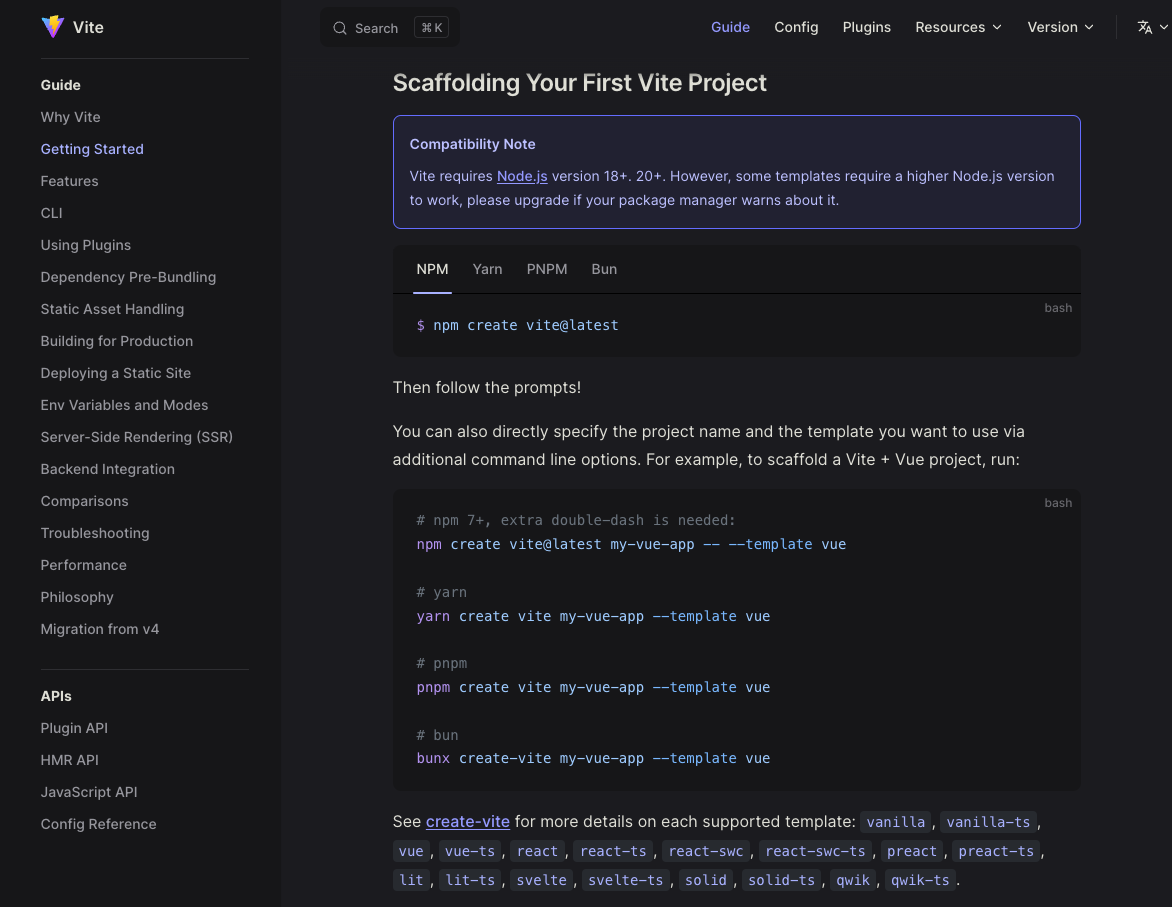1172x907 pixels.
Task: Click the 'vanilla-ts' template tag
Action: click(x=988, y=823)
